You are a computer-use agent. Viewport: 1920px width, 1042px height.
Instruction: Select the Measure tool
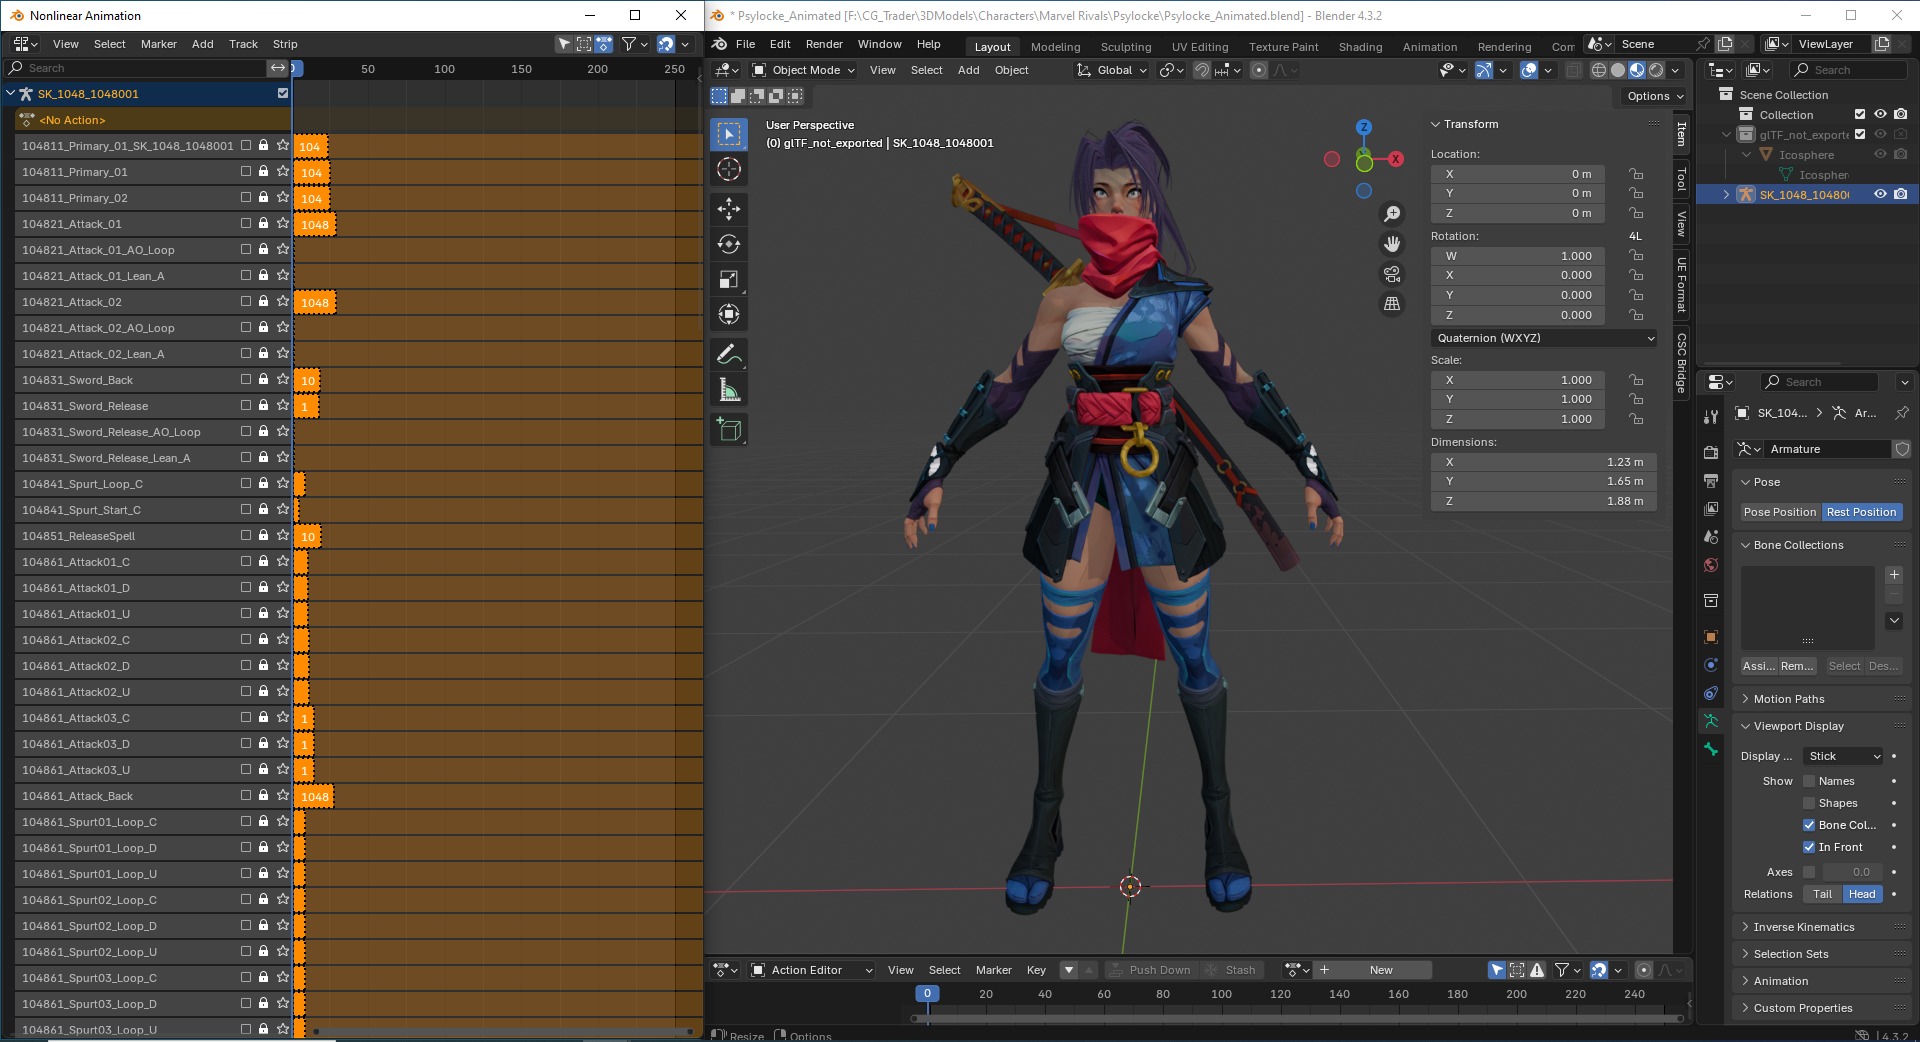[729, 390]
